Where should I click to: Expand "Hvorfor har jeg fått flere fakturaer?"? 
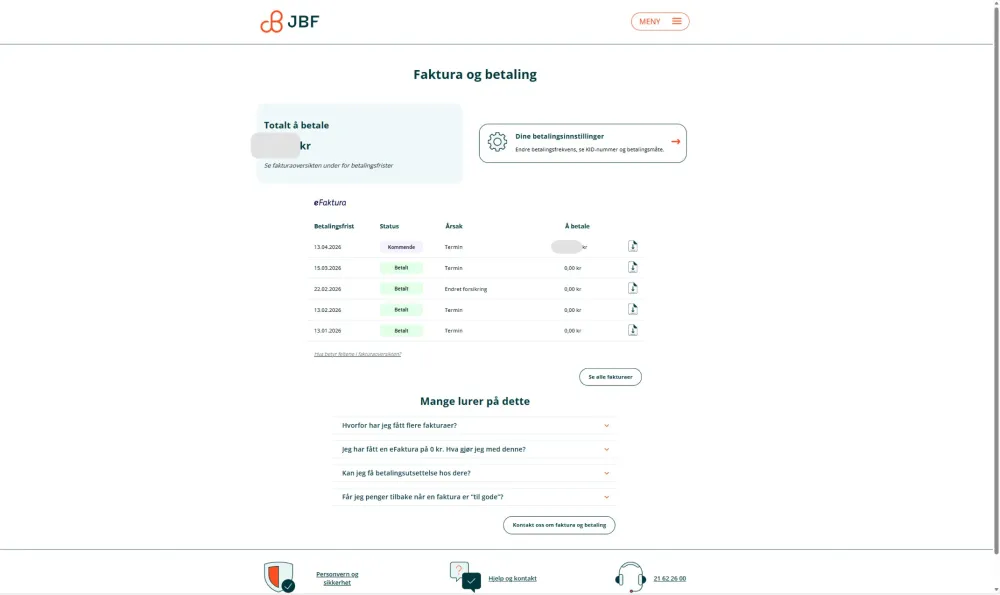(475, 425)
